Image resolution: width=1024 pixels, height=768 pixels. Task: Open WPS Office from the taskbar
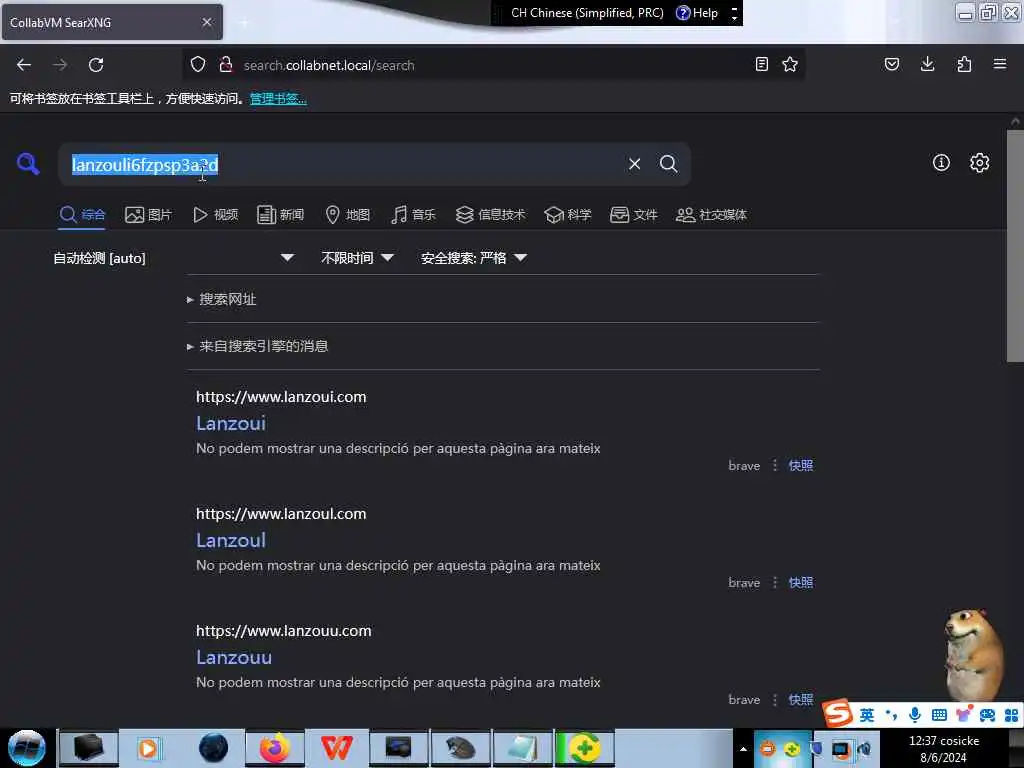point(336,748)
